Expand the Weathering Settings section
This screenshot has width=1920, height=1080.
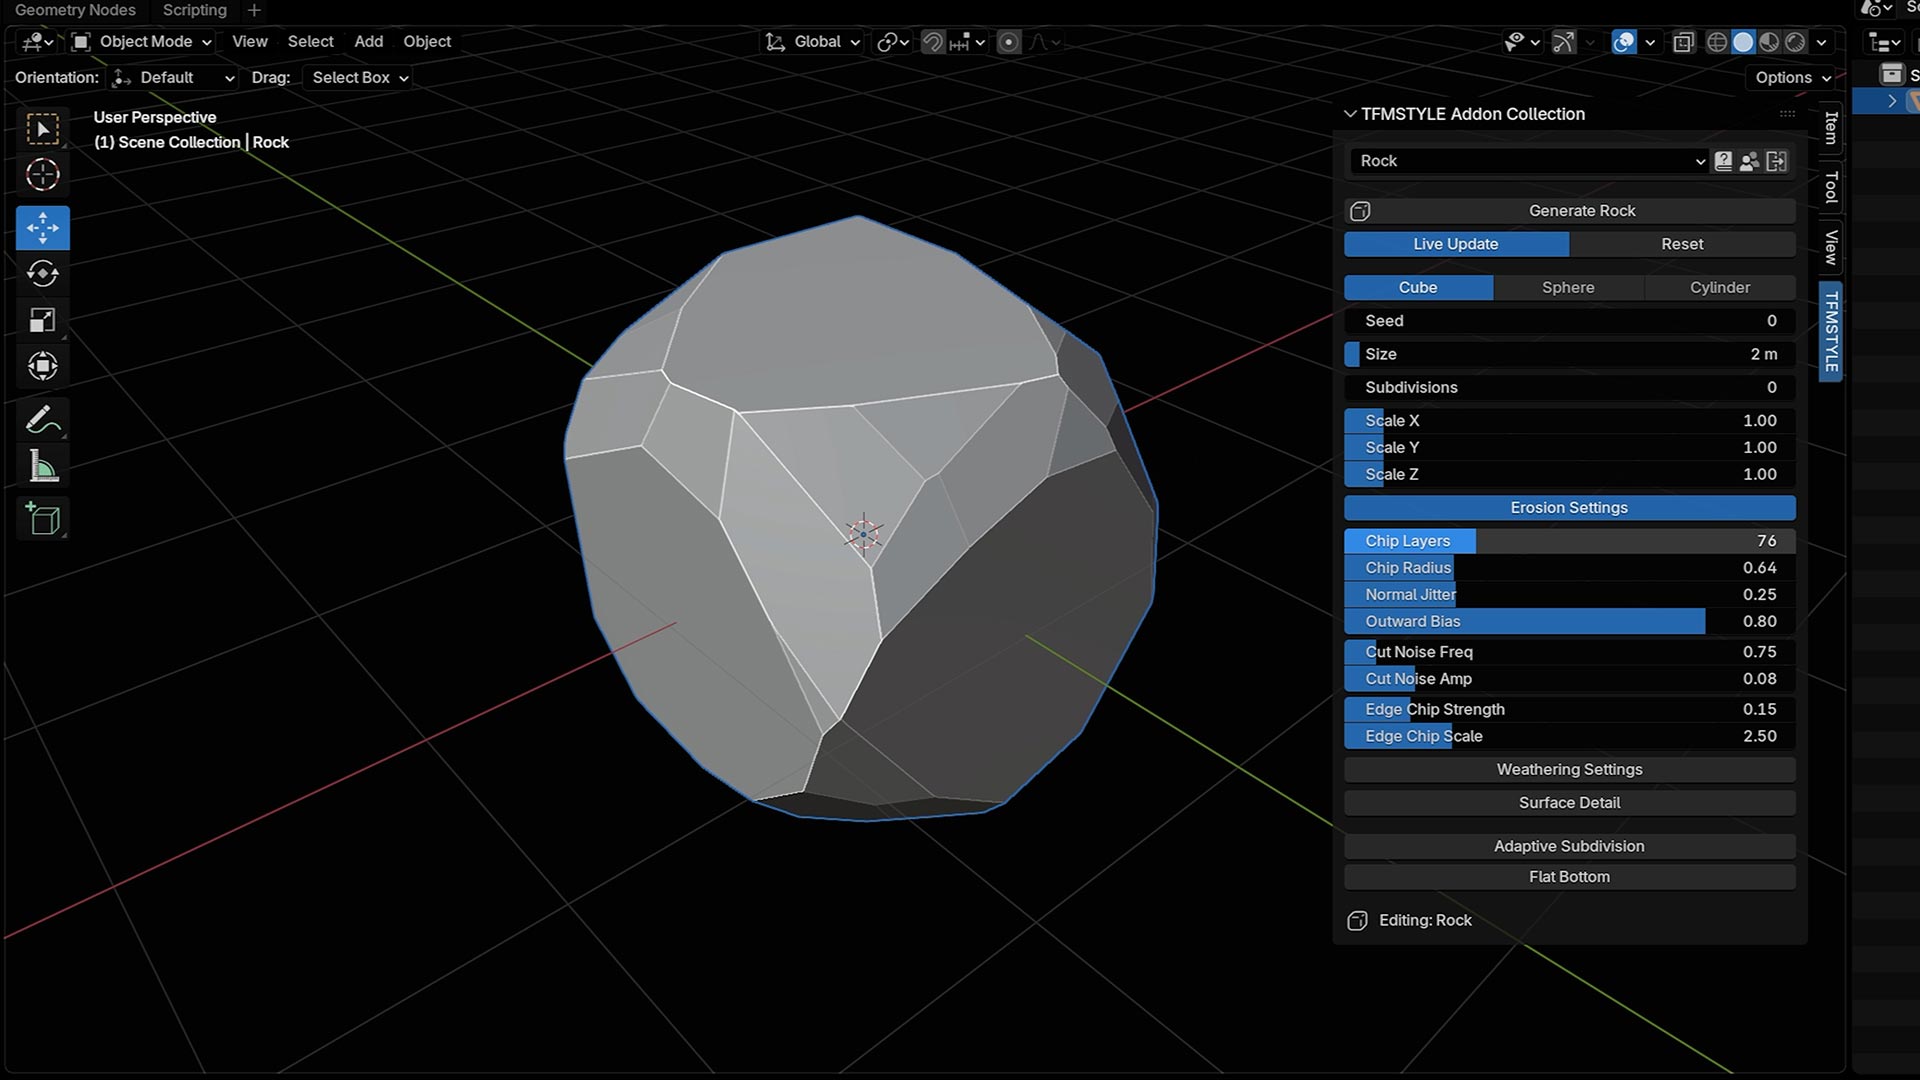pyautogui.click(x=1568, y=769)
